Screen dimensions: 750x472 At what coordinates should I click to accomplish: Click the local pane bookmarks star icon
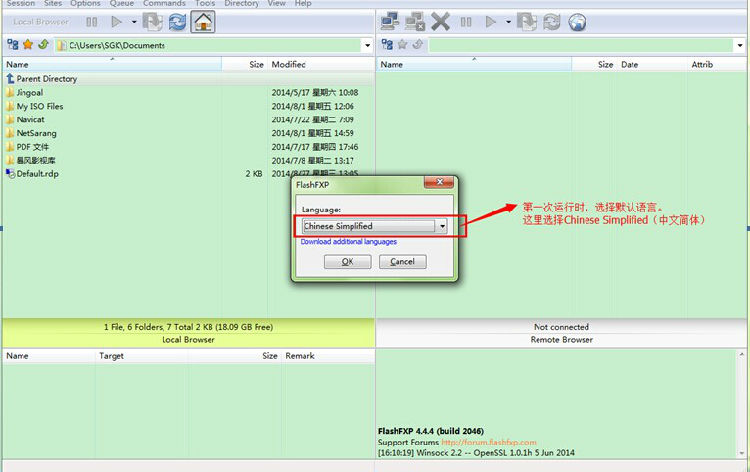pos(28,45)
